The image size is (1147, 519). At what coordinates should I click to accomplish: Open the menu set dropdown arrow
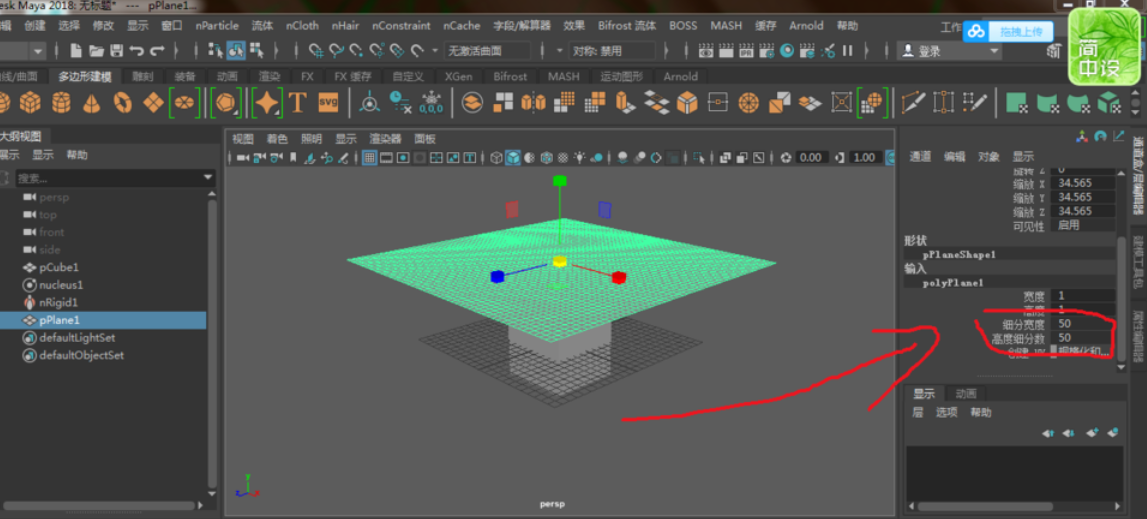(x=38, y=51)
